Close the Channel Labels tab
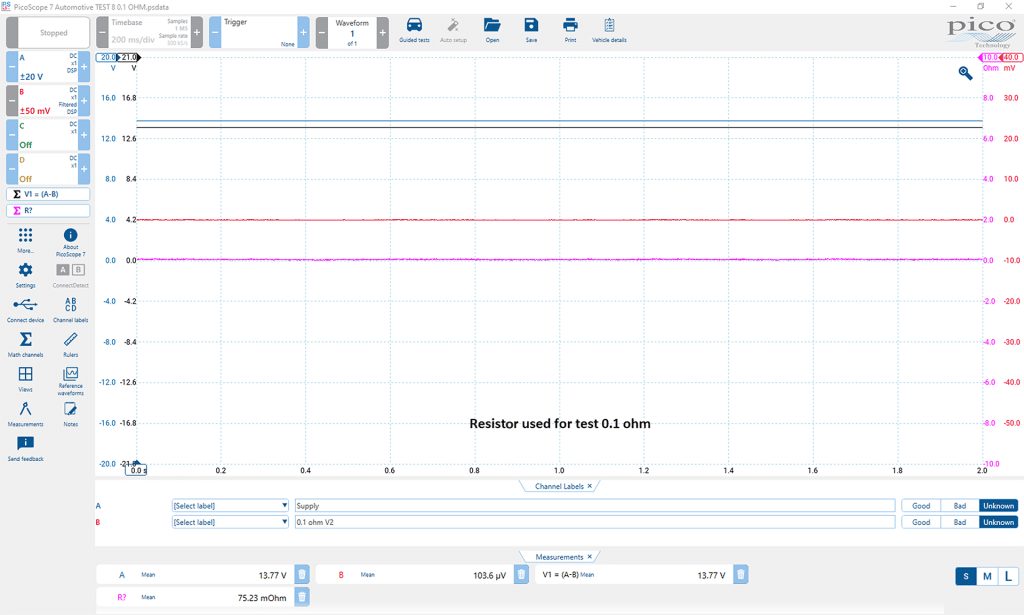The image size is (1024, 615). 590,486
